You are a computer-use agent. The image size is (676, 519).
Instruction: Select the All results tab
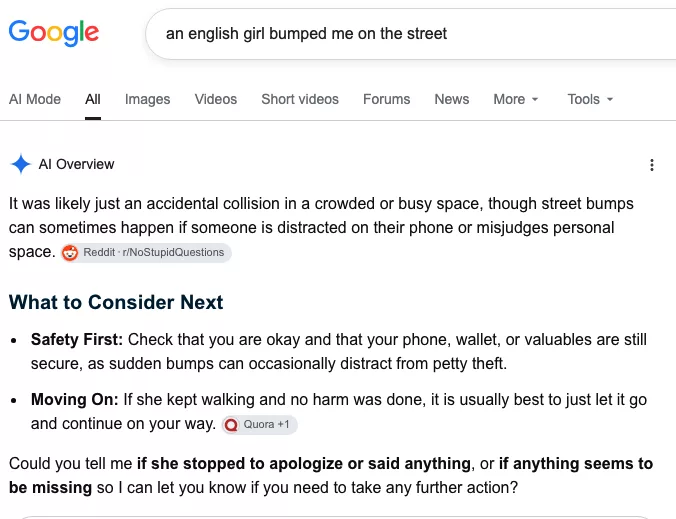click(93, 100)
